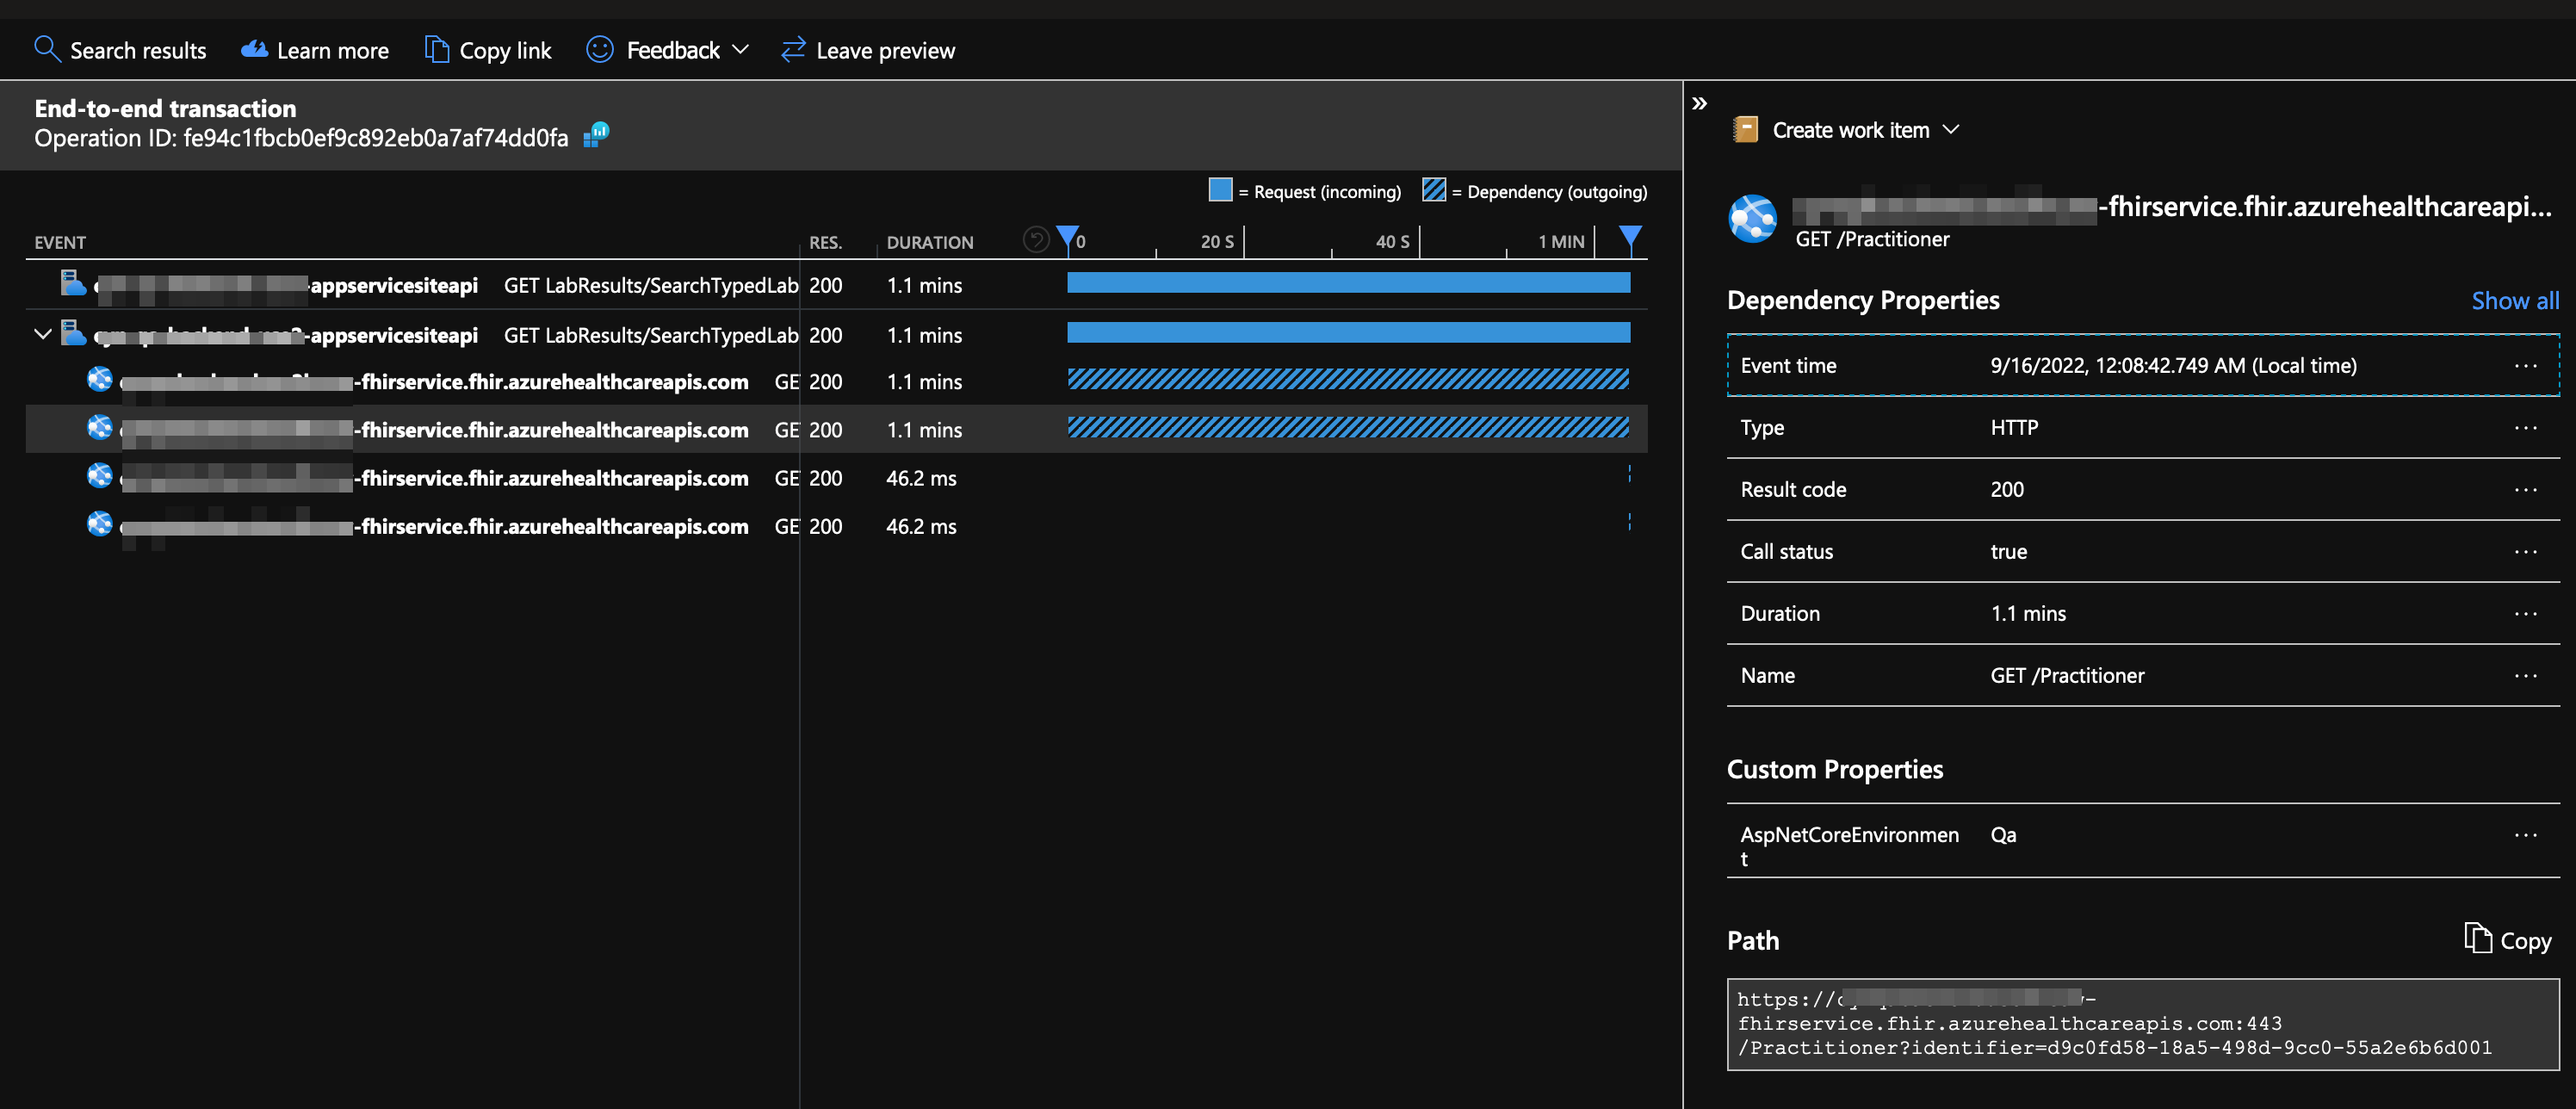2576x1109 pixels.
Task: Click server icon of first appservicesiteapi row
Action: point(73,283)
